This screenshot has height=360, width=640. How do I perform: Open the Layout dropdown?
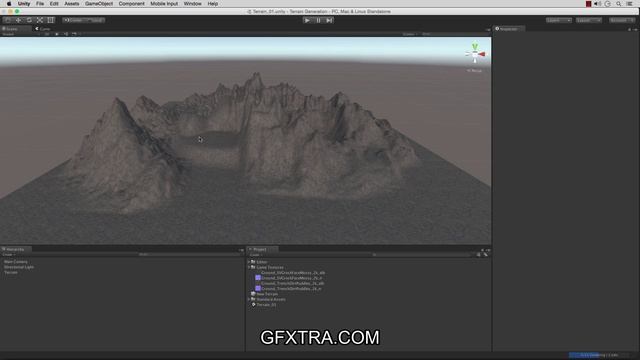589,20
